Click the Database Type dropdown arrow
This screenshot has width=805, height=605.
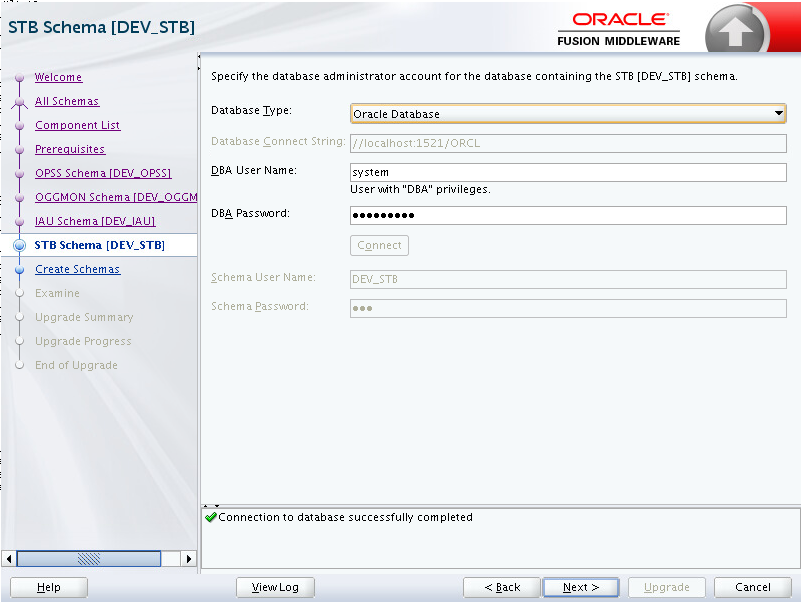779,114
